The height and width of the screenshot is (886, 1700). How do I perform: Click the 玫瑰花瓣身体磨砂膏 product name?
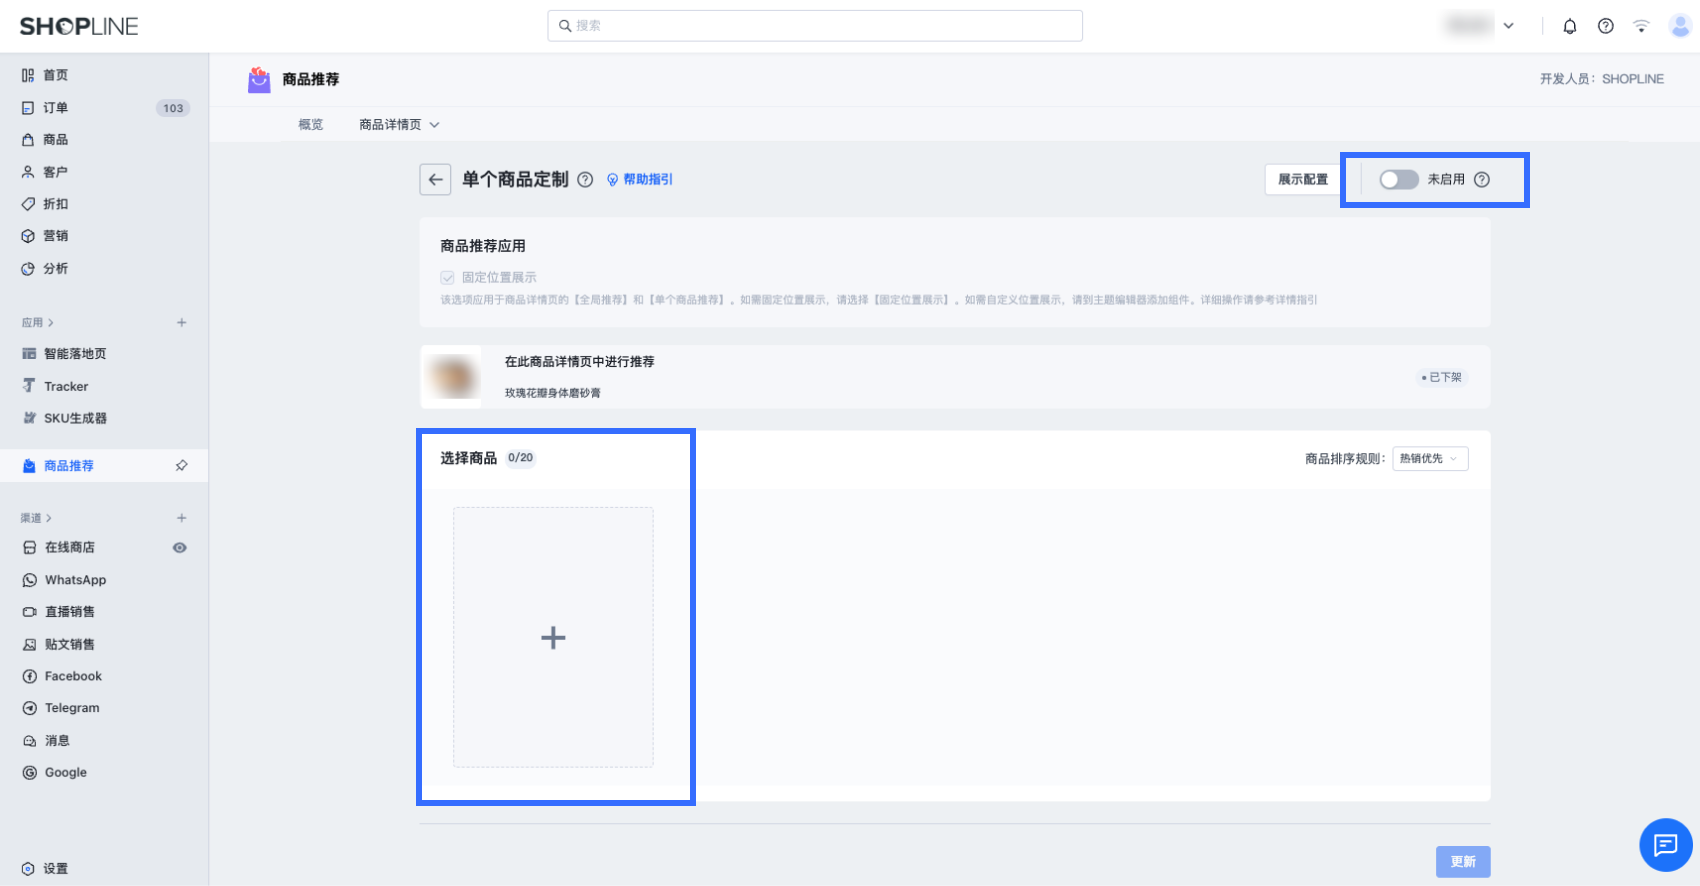click(x=553, y=393)
